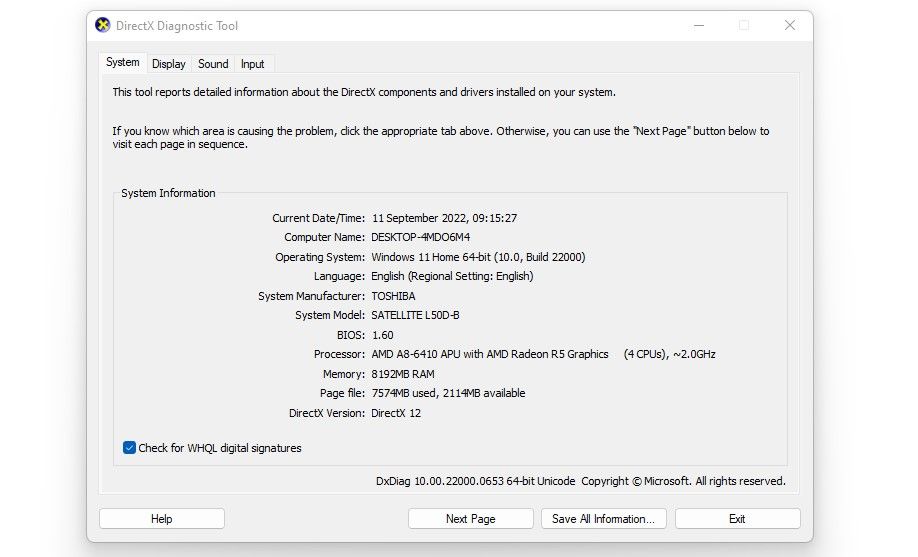
Task: Open the Input tab
Action: [x=252, y=64]
